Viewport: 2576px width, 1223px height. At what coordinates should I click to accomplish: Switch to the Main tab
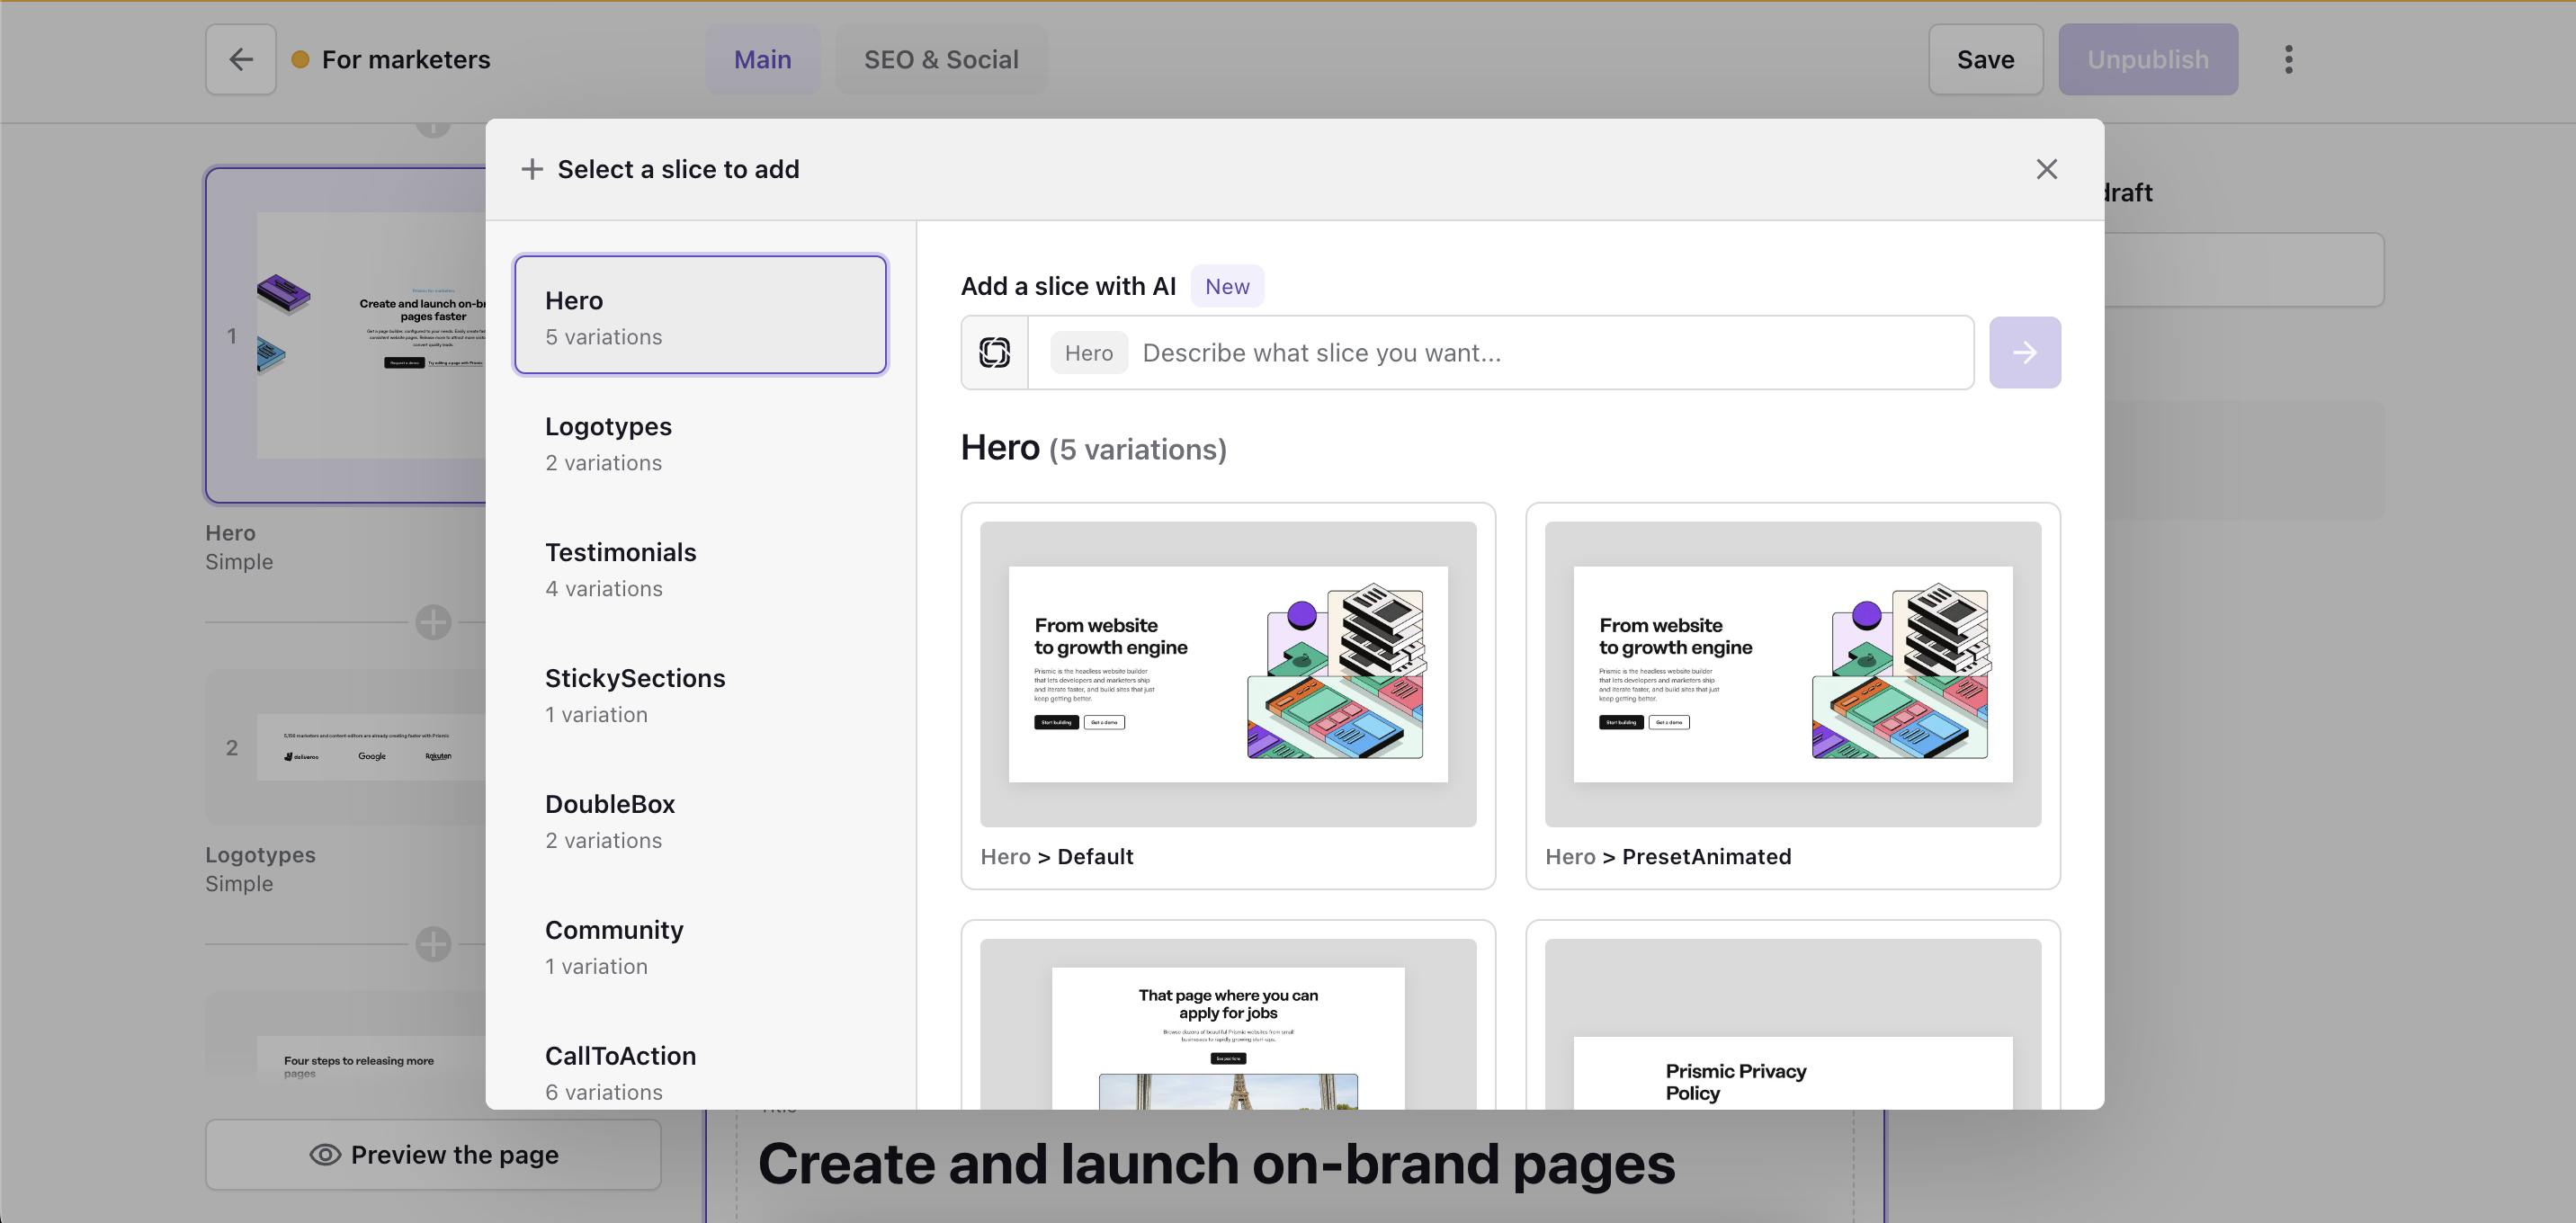pyautogui.click(x=762, y=60)
